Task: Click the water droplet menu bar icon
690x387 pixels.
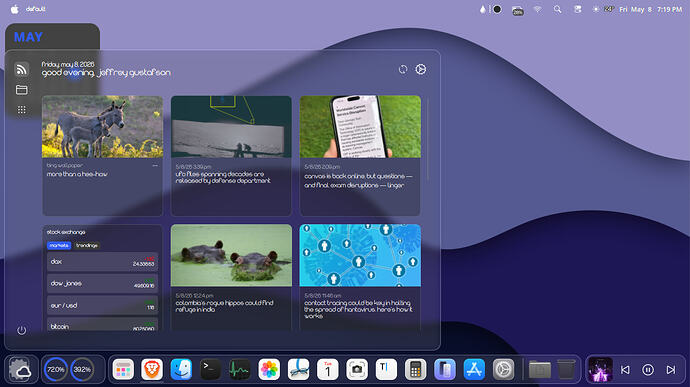Action: [483, 9]
